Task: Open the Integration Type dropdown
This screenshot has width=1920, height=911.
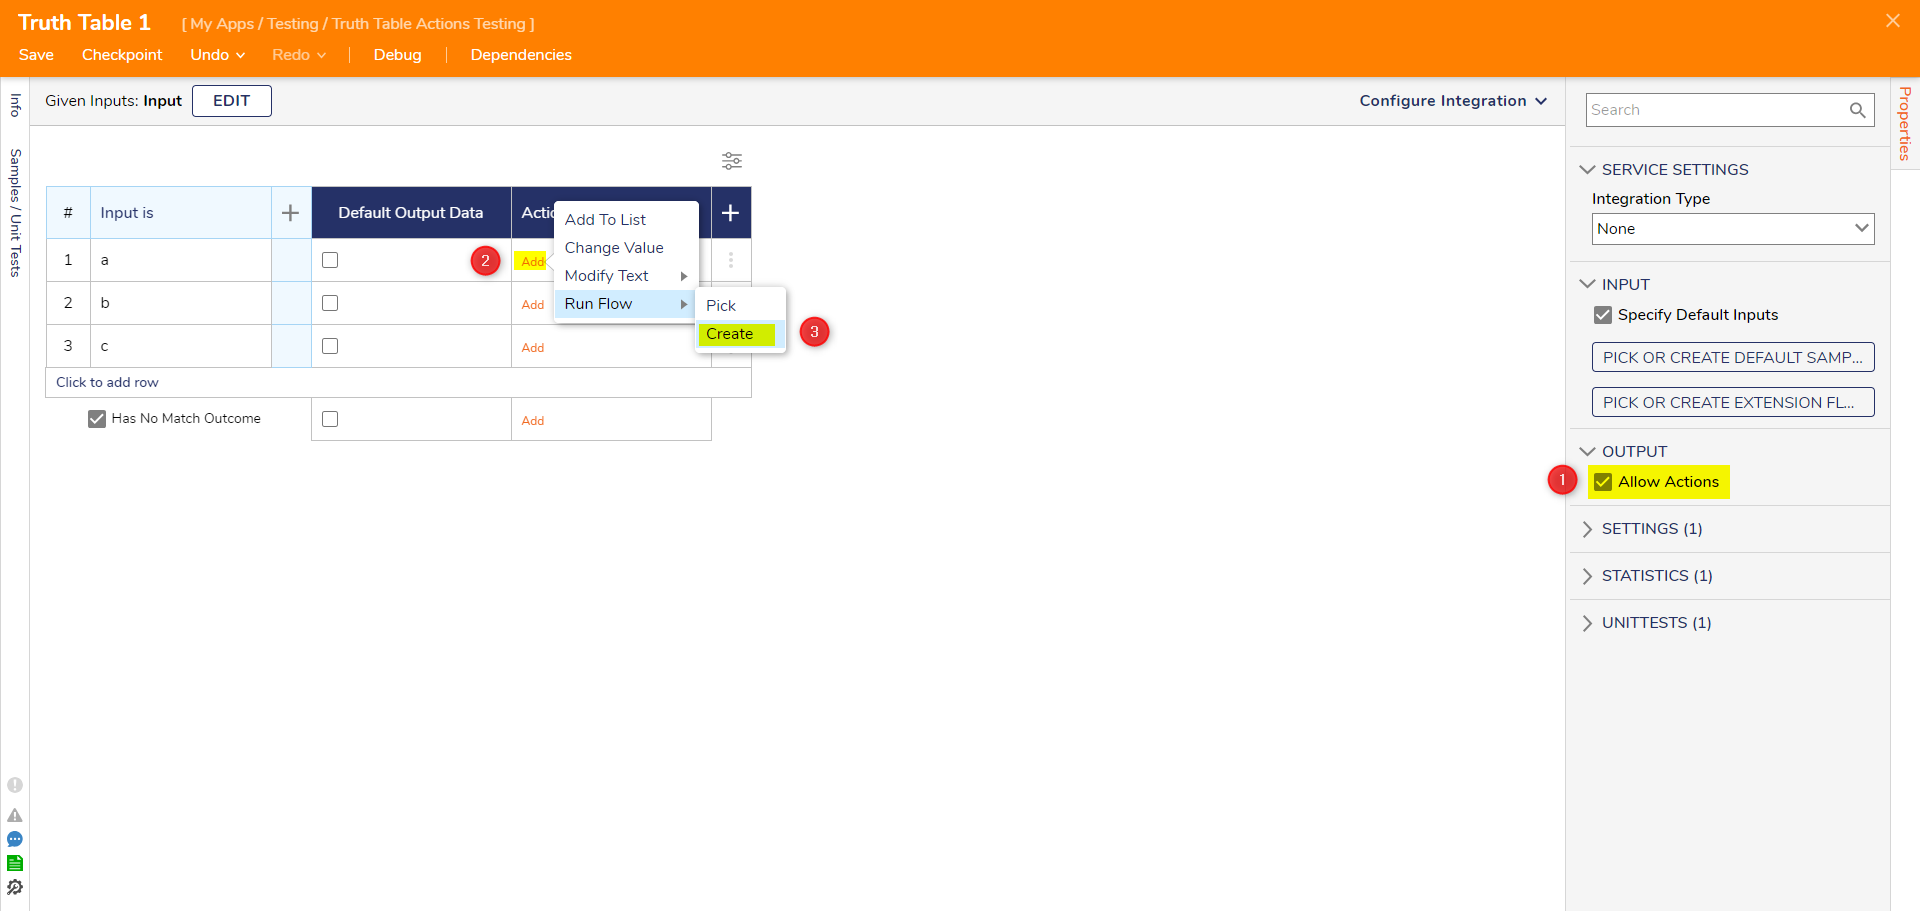Action: pyautogui.click(x=1733, y=229)
